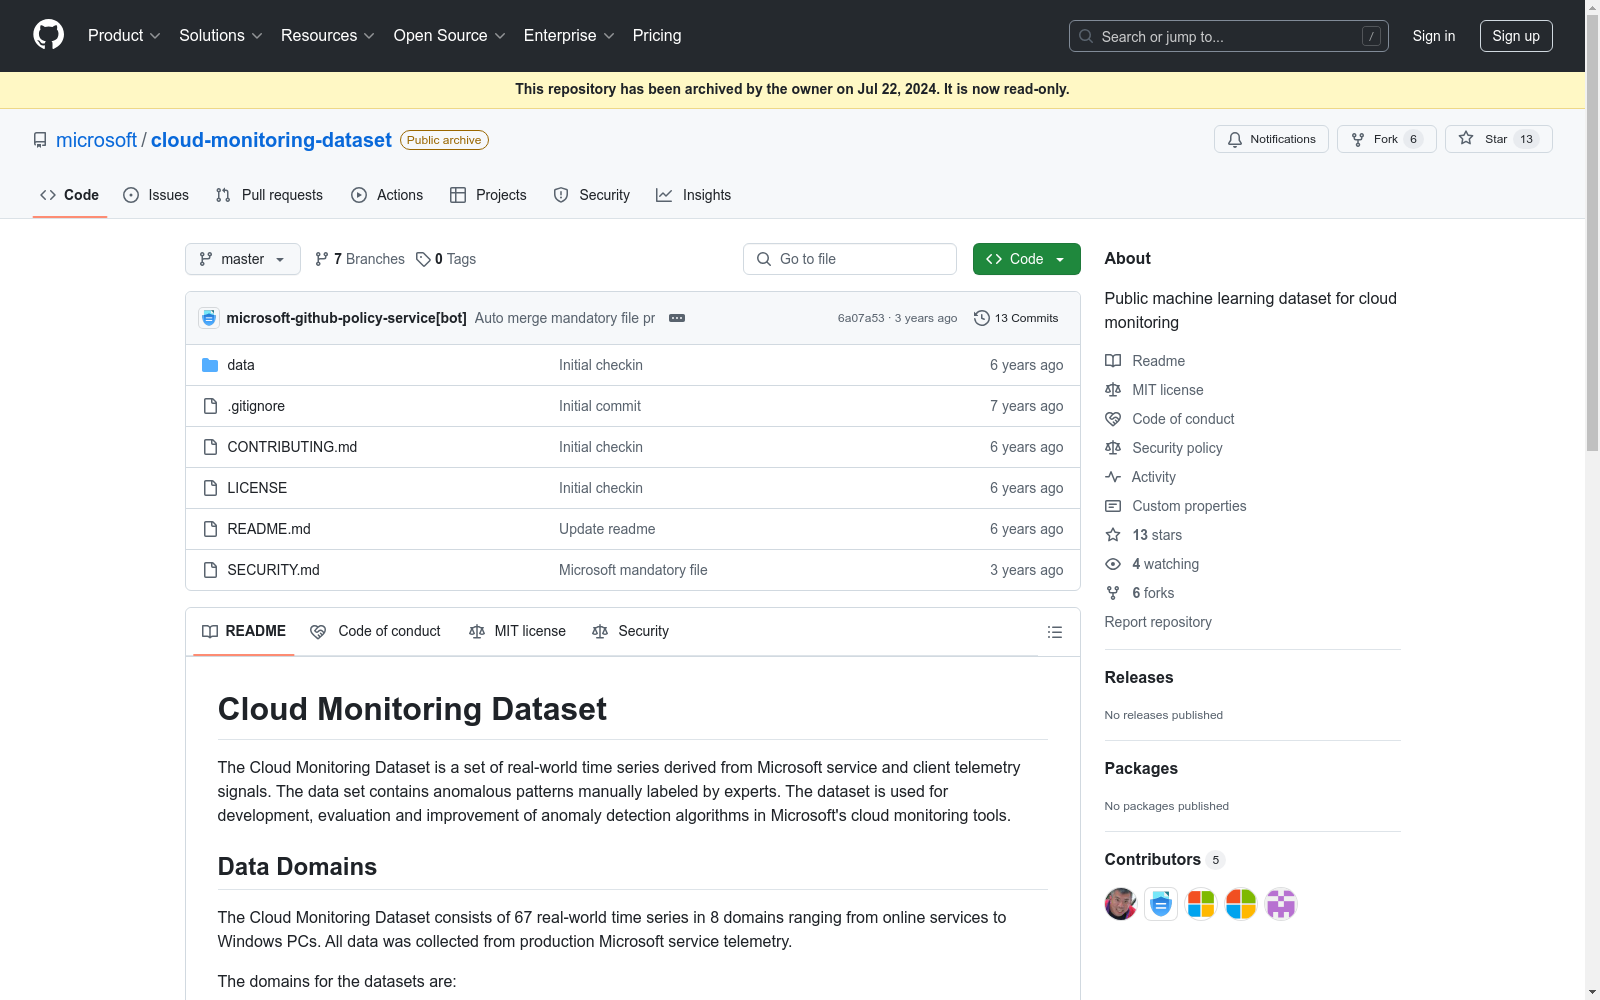Open the Releases heading link
Screen dimensions: 1600x1000
(1139, 677)
